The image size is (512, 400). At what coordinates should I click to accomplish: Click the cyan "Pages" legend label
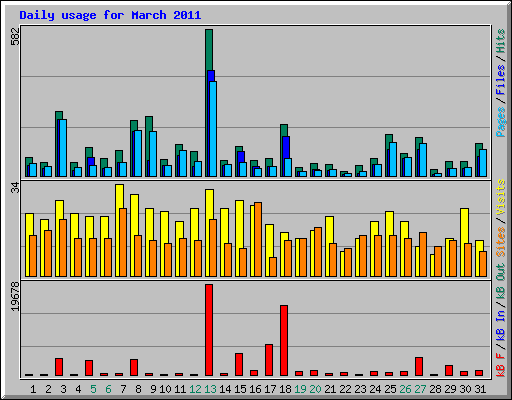click(500, 122)
